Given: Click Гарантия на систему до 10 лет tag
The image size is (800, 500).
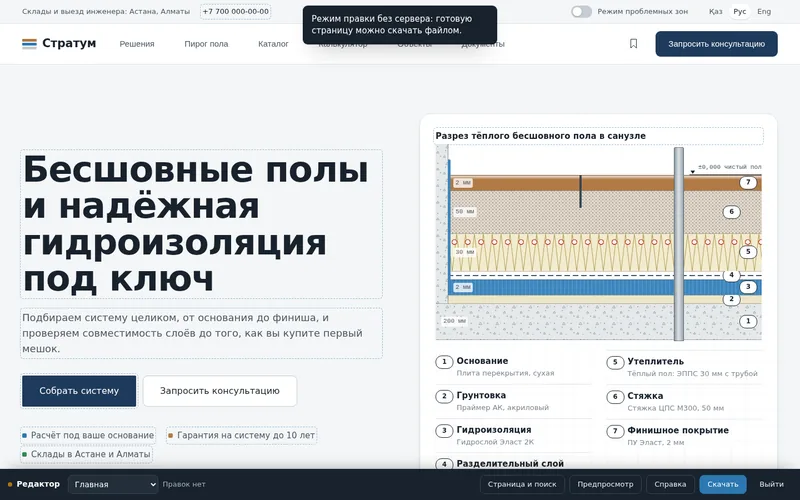Looking at the screenshot, I should coord(241,435).
